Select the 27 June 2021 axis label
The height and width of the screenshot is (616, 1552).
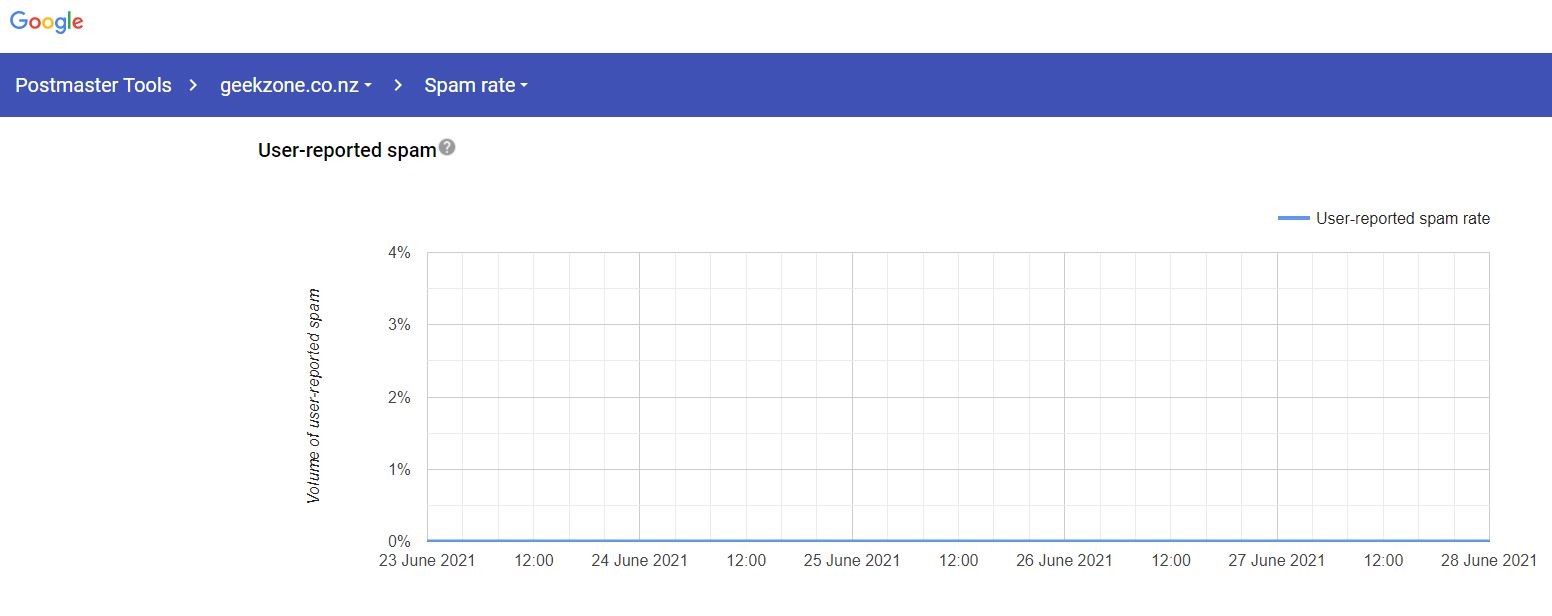click(x=1277, y=561)
